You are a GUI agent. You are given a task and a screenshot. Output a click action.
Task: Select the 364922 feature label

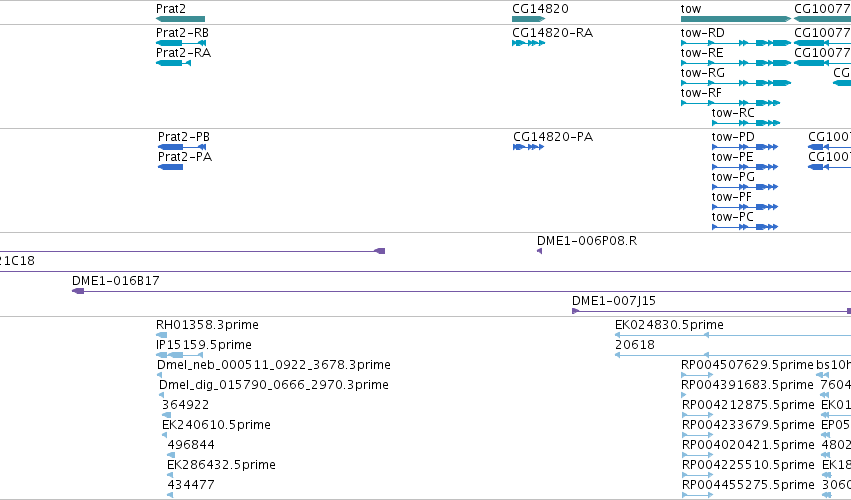point(185,406)
